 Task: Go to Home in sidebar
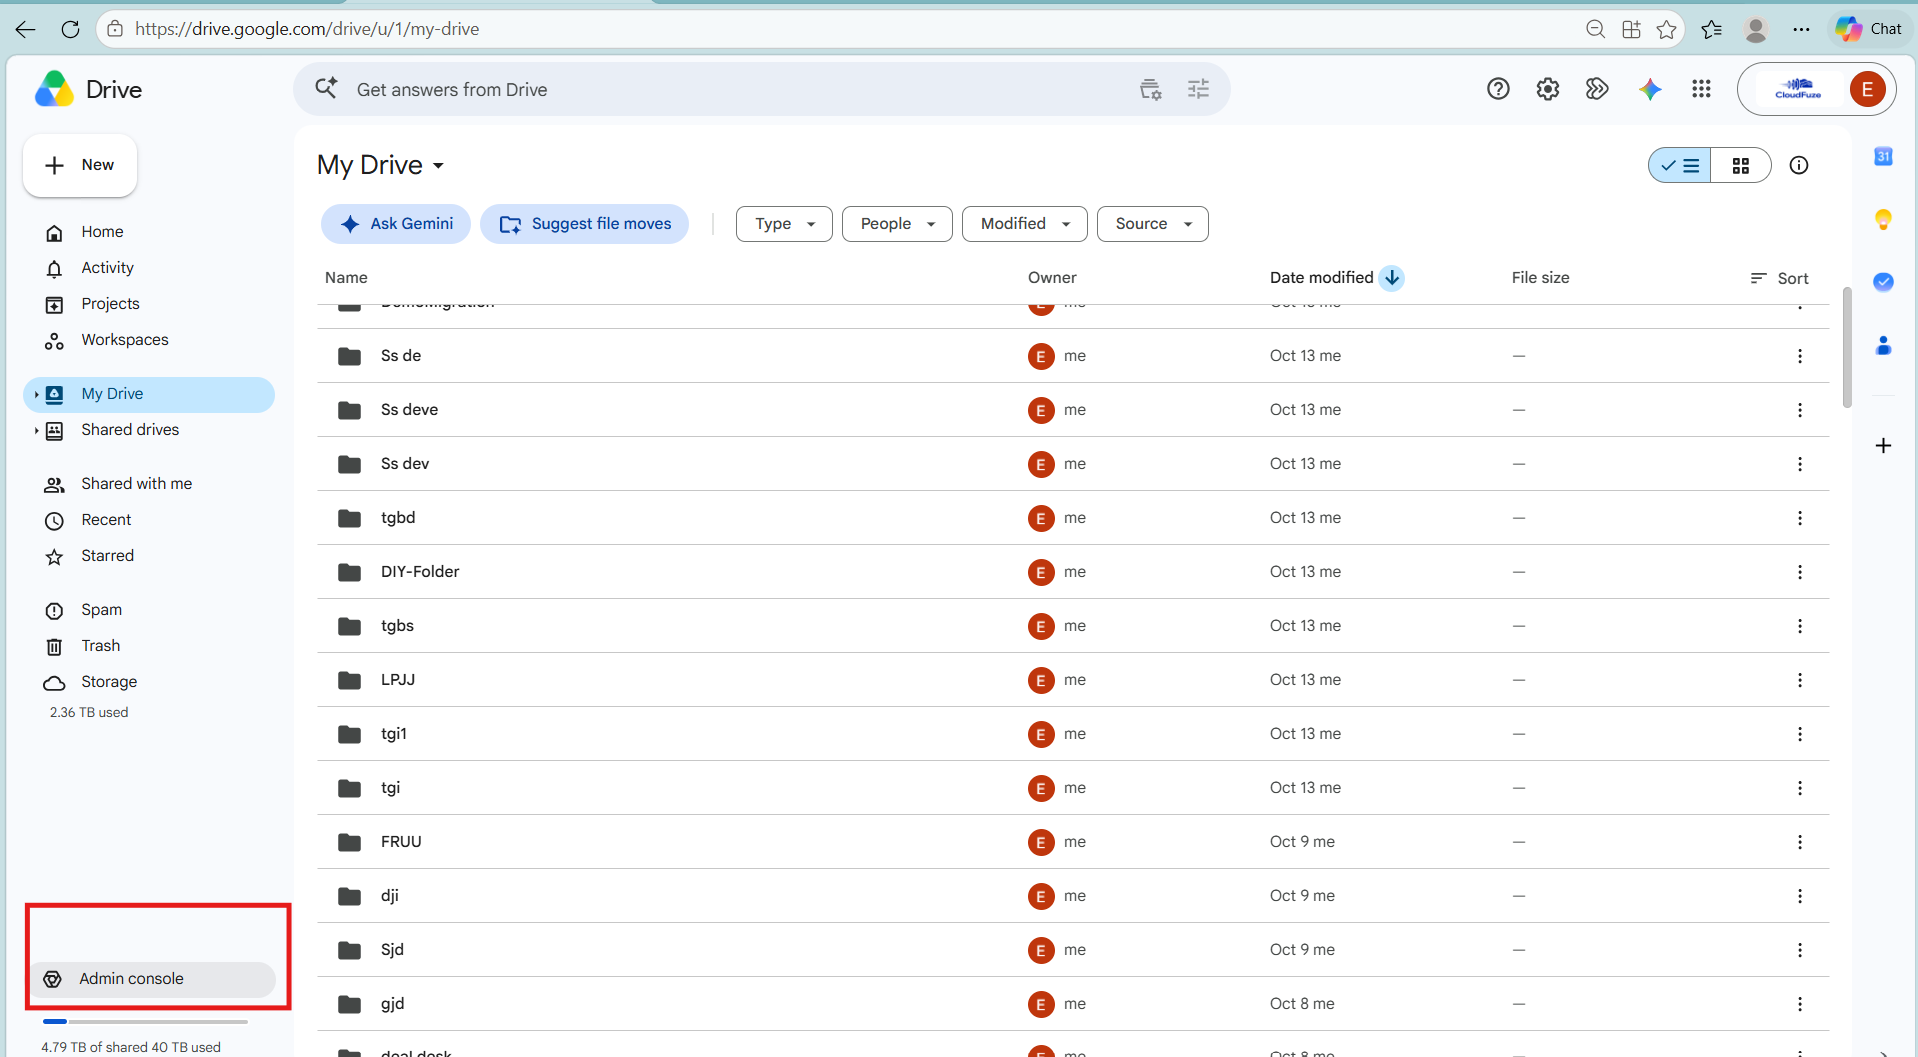(102, 232)
